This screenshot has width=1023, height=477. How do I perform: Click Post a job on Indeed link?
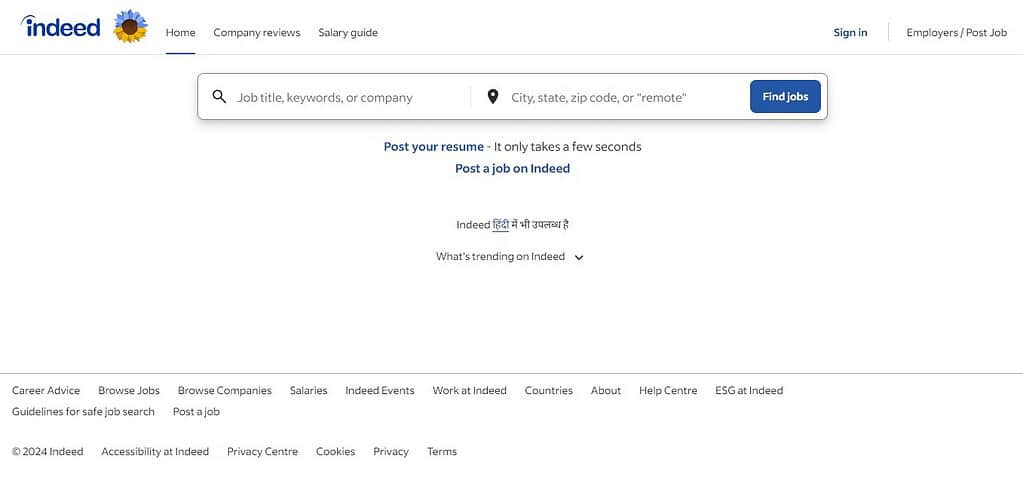point(512,168)
